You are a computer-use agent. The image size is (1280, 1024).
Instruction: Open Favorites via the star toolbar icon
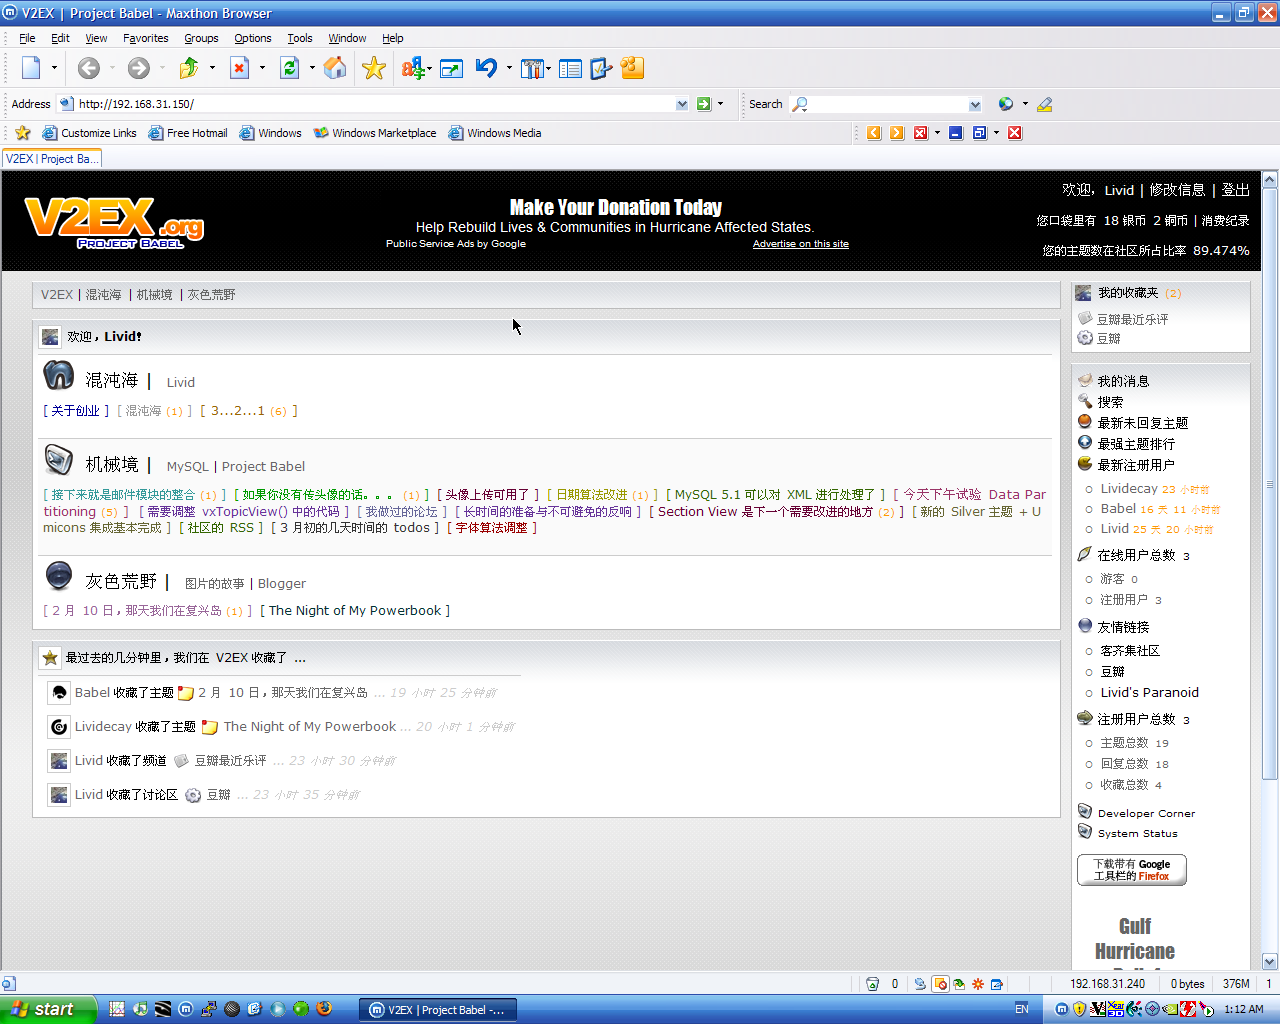[374, 68]
